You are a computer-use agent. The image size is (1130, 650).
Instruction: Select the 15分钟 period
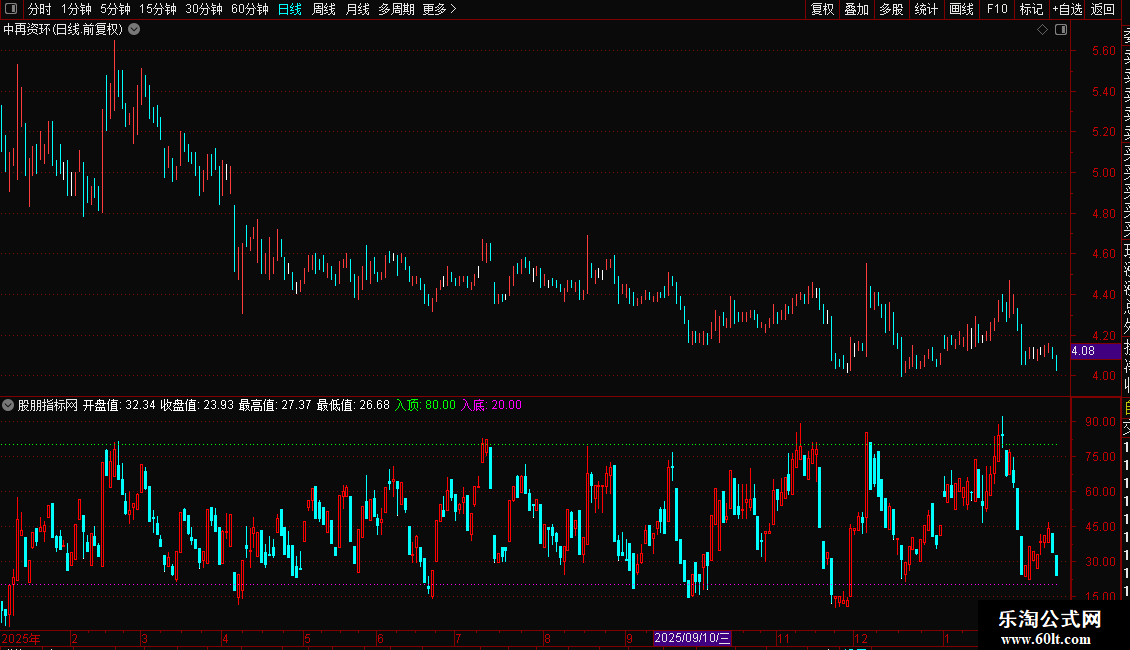[157, 9]
